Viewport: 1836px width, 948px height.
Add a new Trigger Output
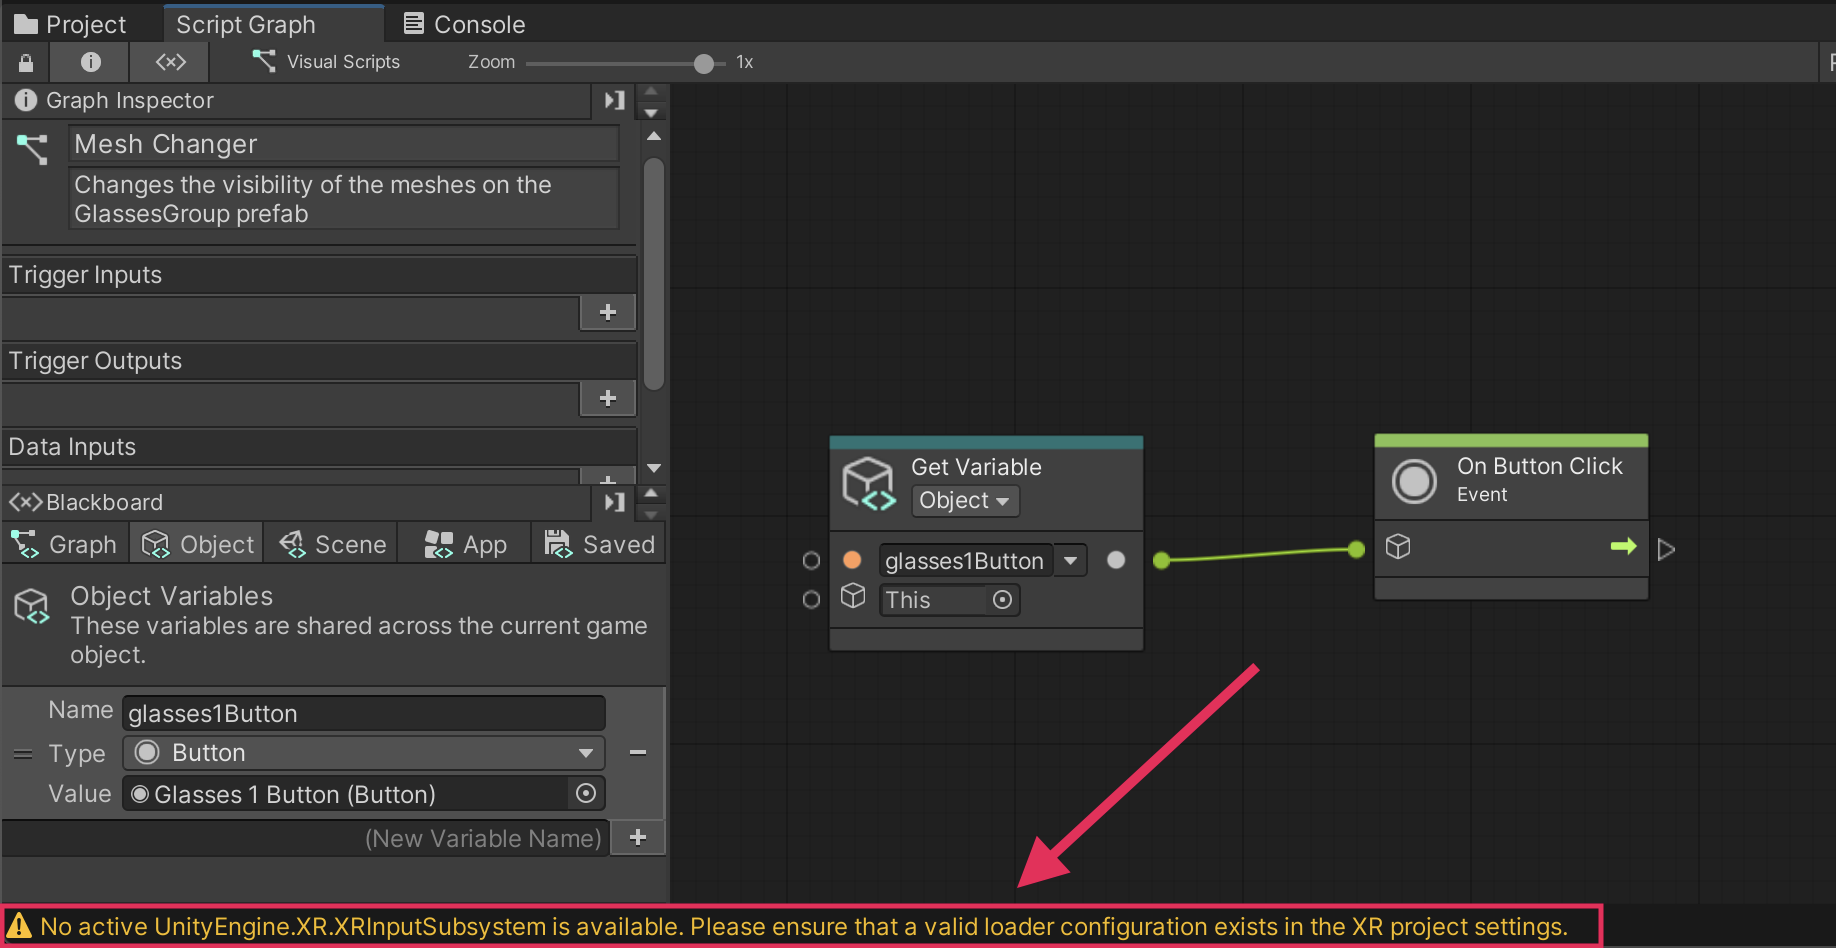click(x=607, y=399)
